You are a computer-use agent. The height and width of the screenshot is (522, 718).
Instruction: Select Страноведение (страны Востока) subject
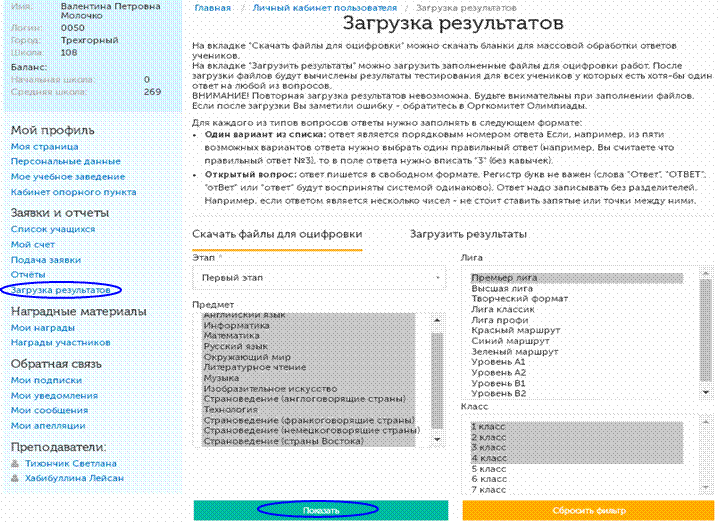click(309, 441)
